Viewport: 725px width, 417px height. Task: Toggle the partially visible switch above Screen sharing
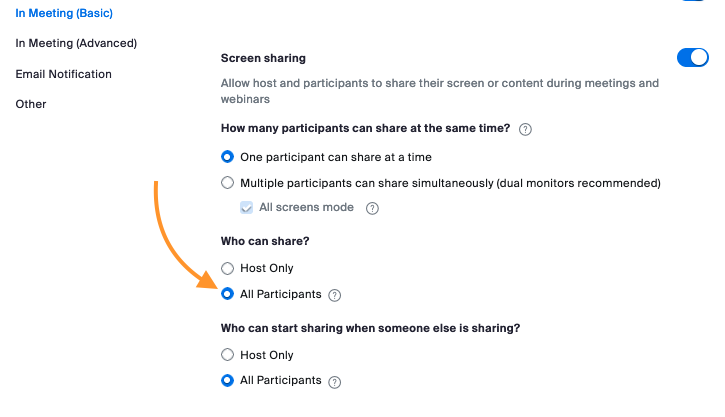pos(692,2)
